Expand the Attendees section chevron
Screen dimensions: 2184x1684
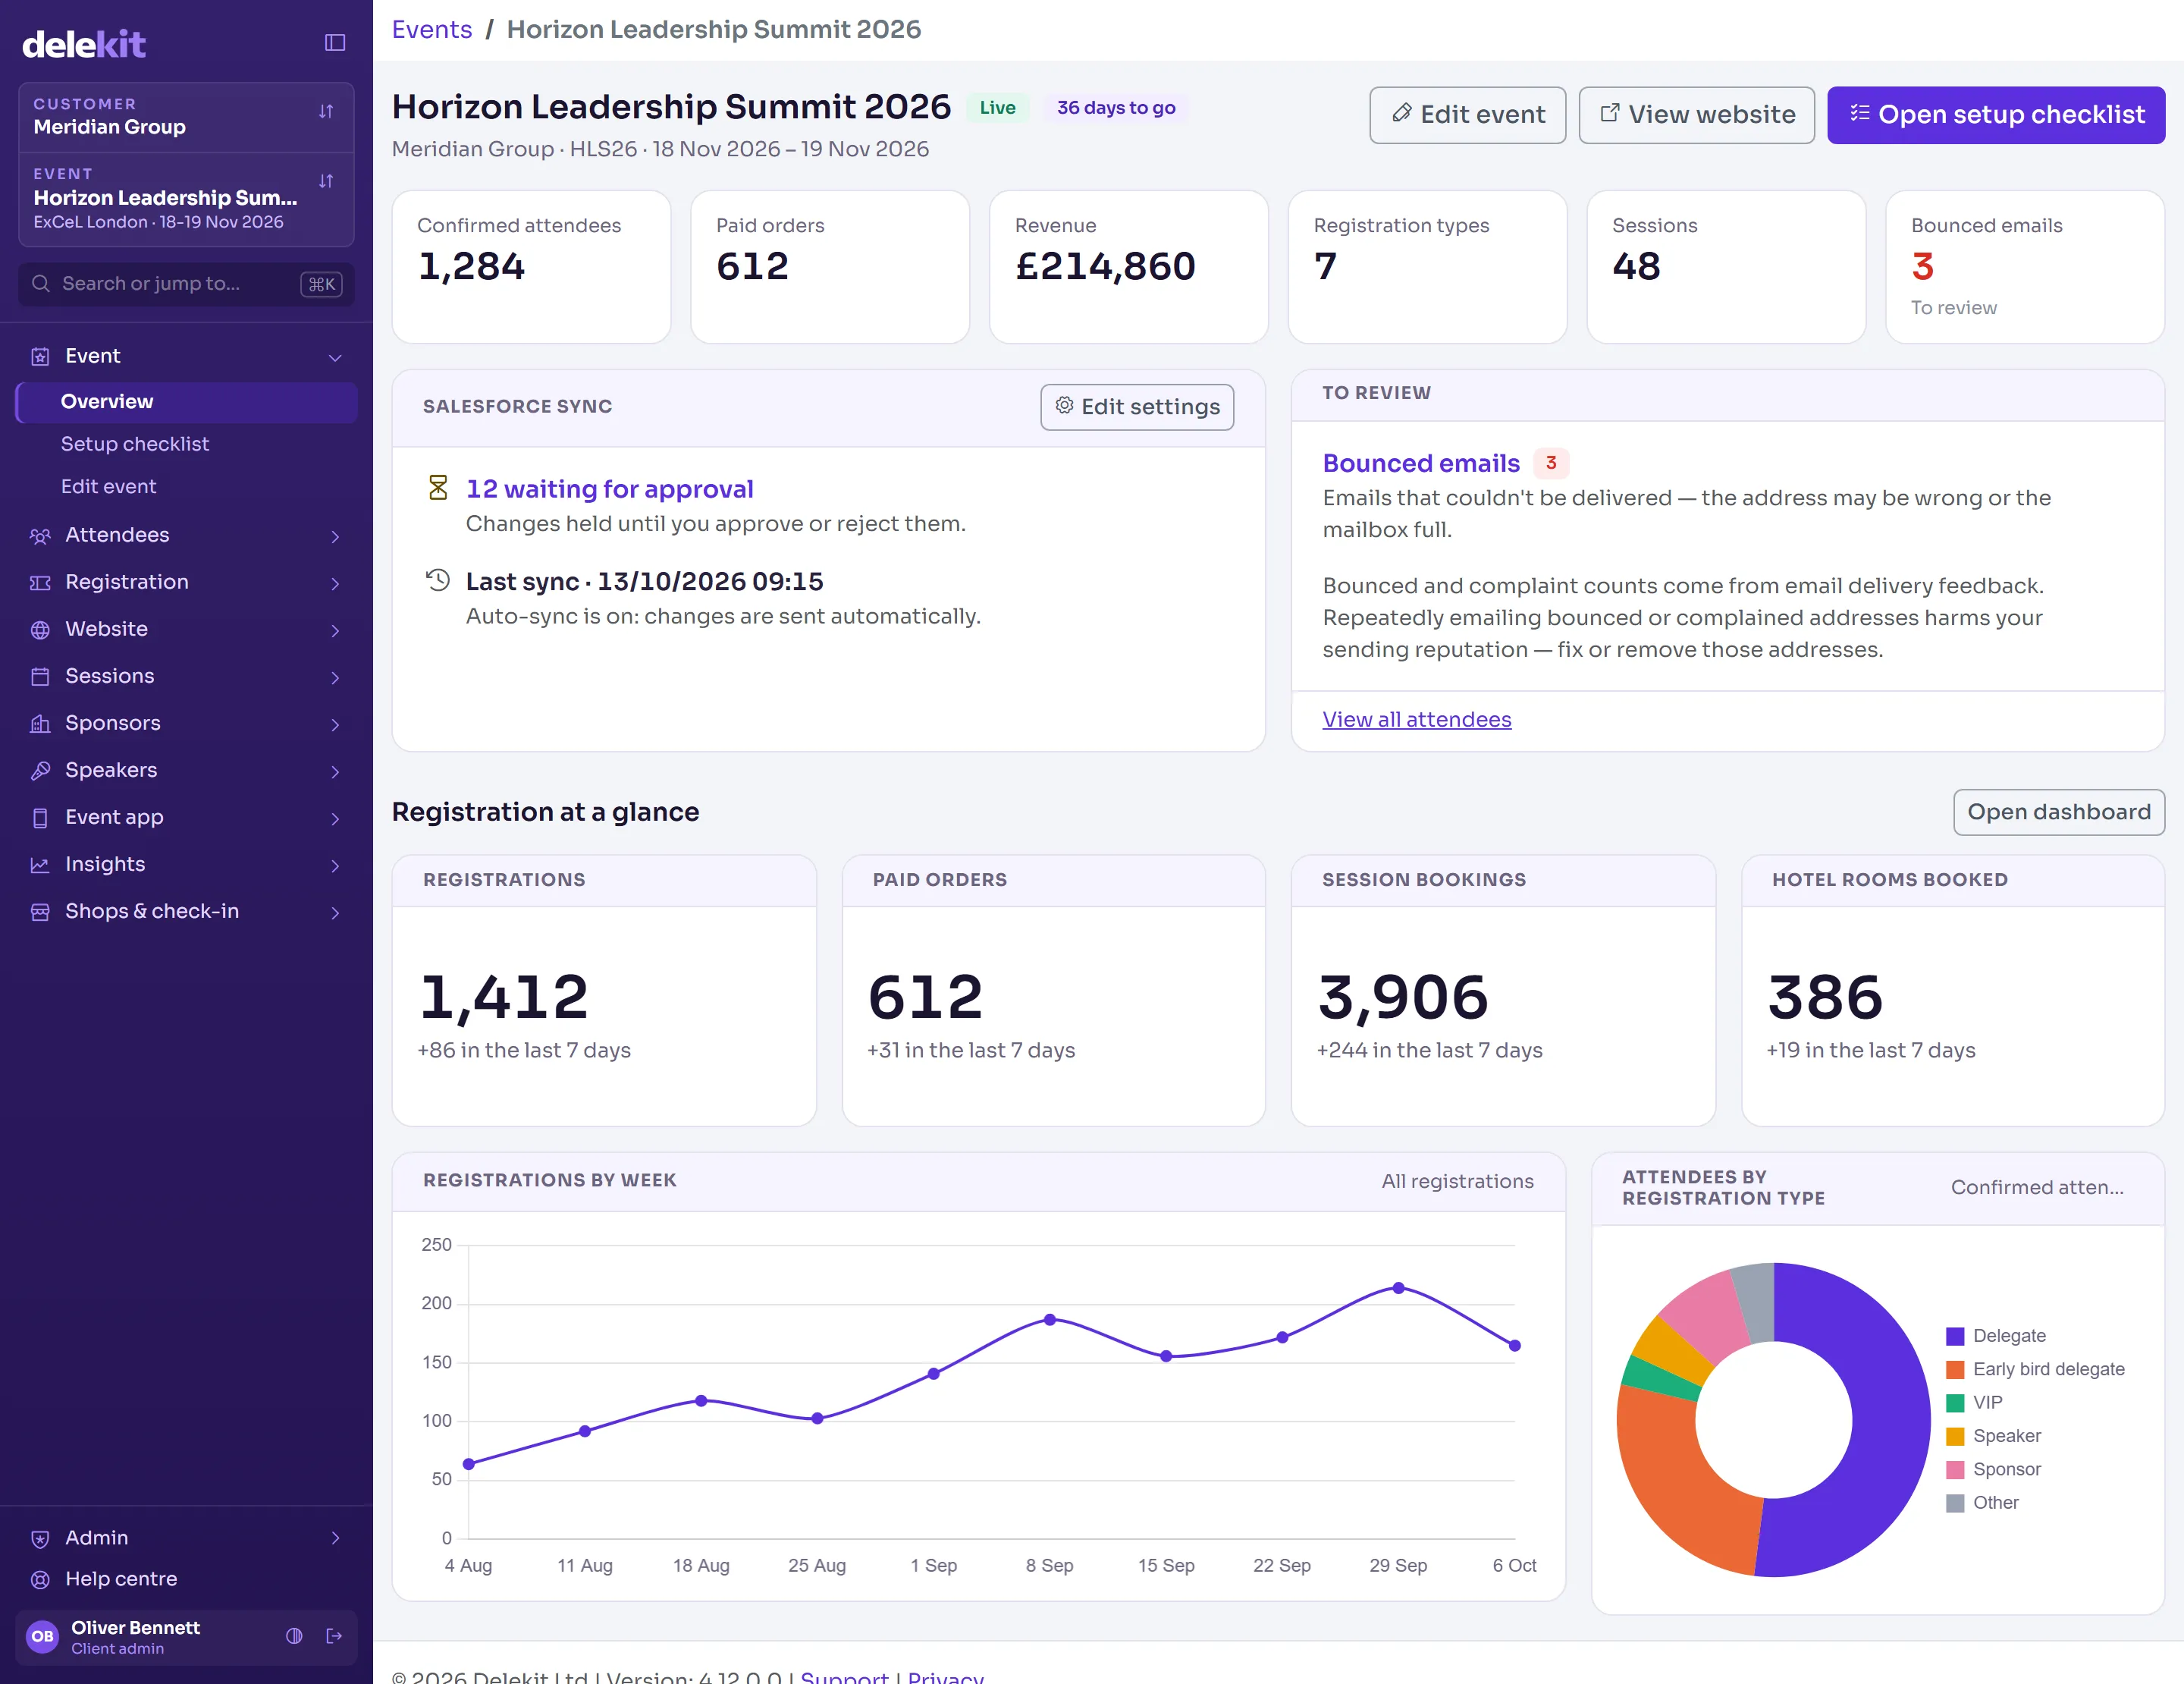335,536
